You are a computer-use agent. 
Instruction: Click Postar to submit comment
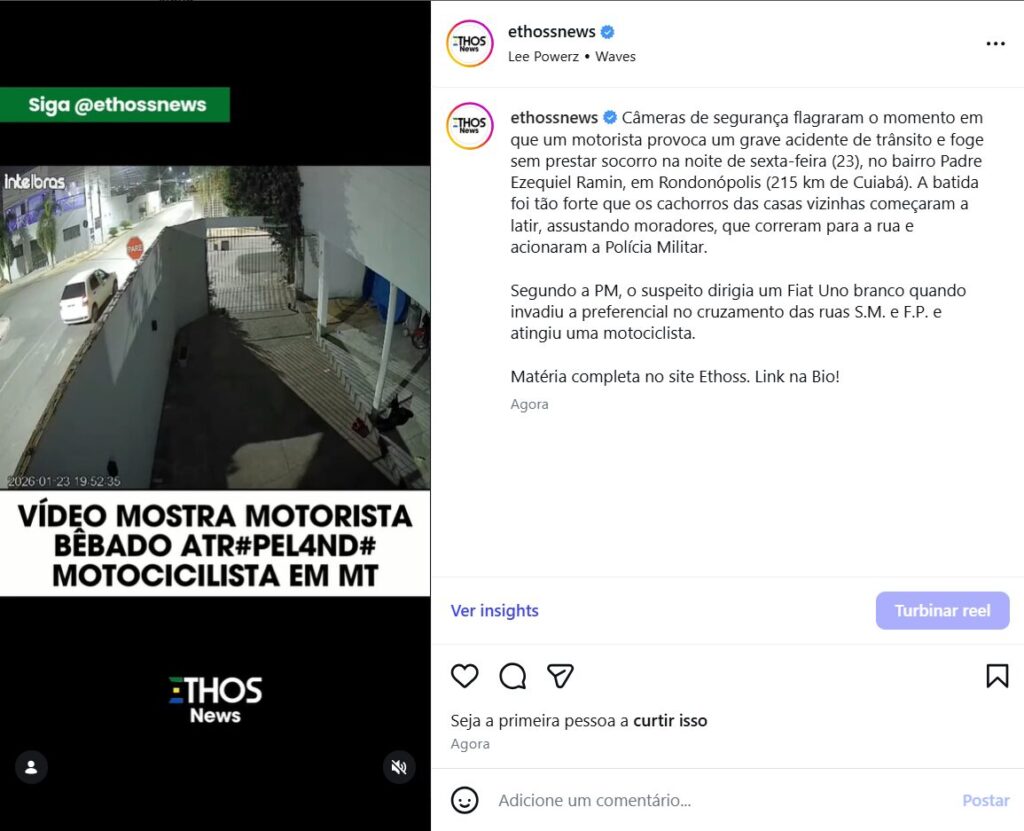[985, 800]
